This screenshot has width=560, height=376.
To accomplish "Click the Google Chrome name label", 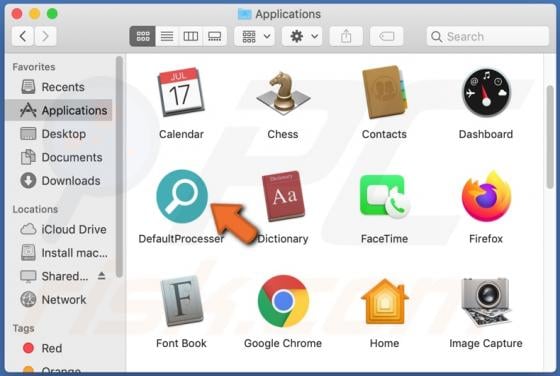I will pyautogui.click(x=283, y=344).
